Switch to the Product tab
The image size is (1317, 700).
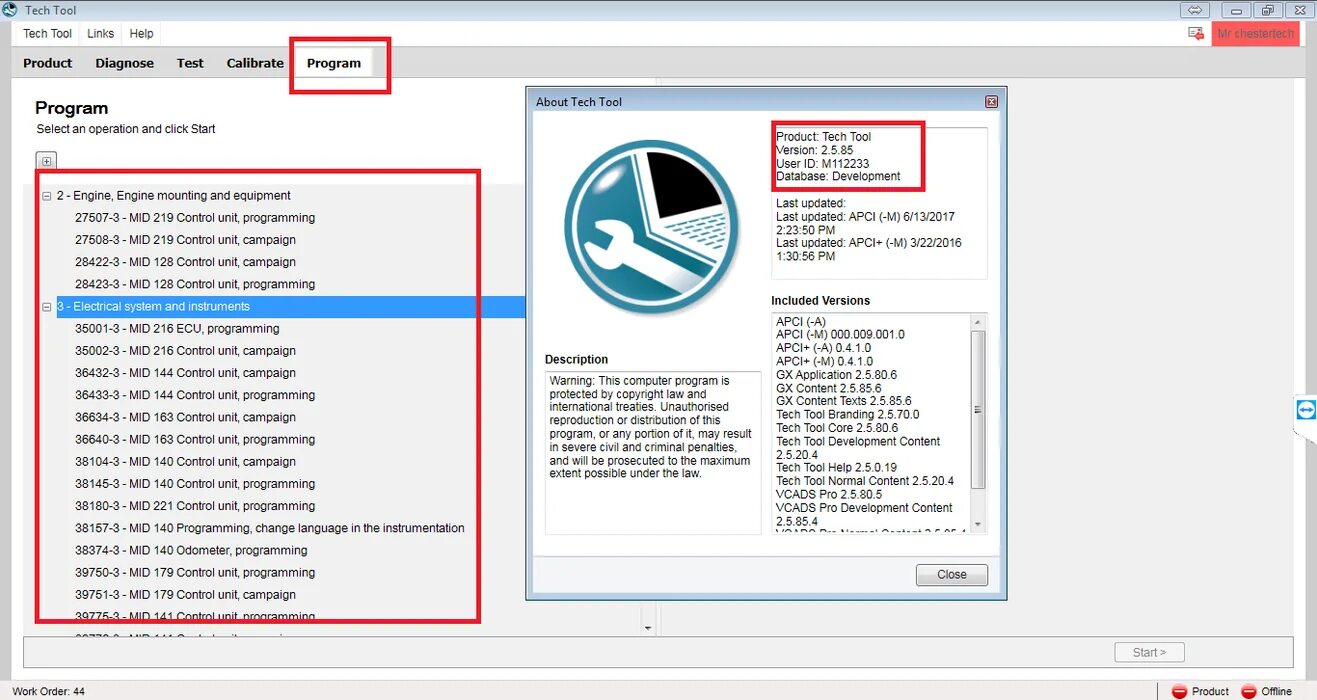[x=48, y=63]
